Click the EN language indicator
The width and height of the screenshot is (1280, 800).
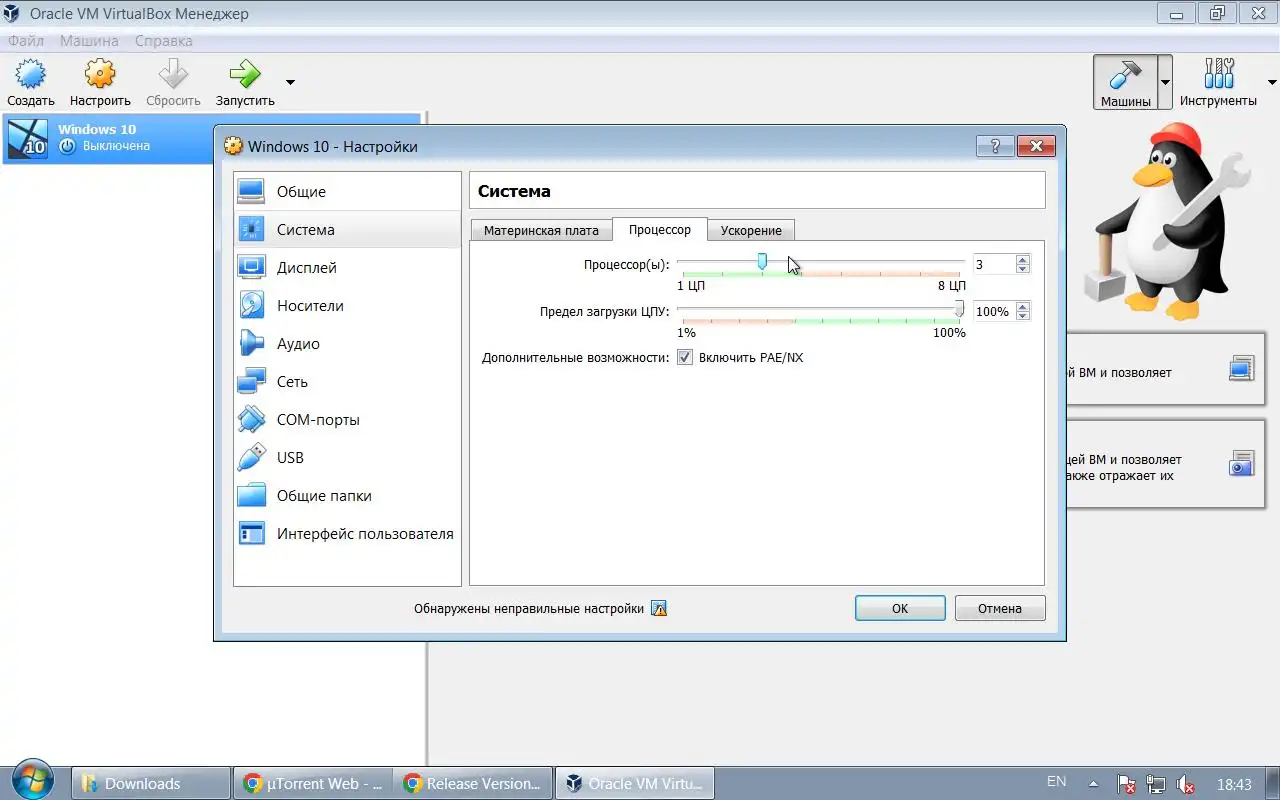coord(1056,782)
